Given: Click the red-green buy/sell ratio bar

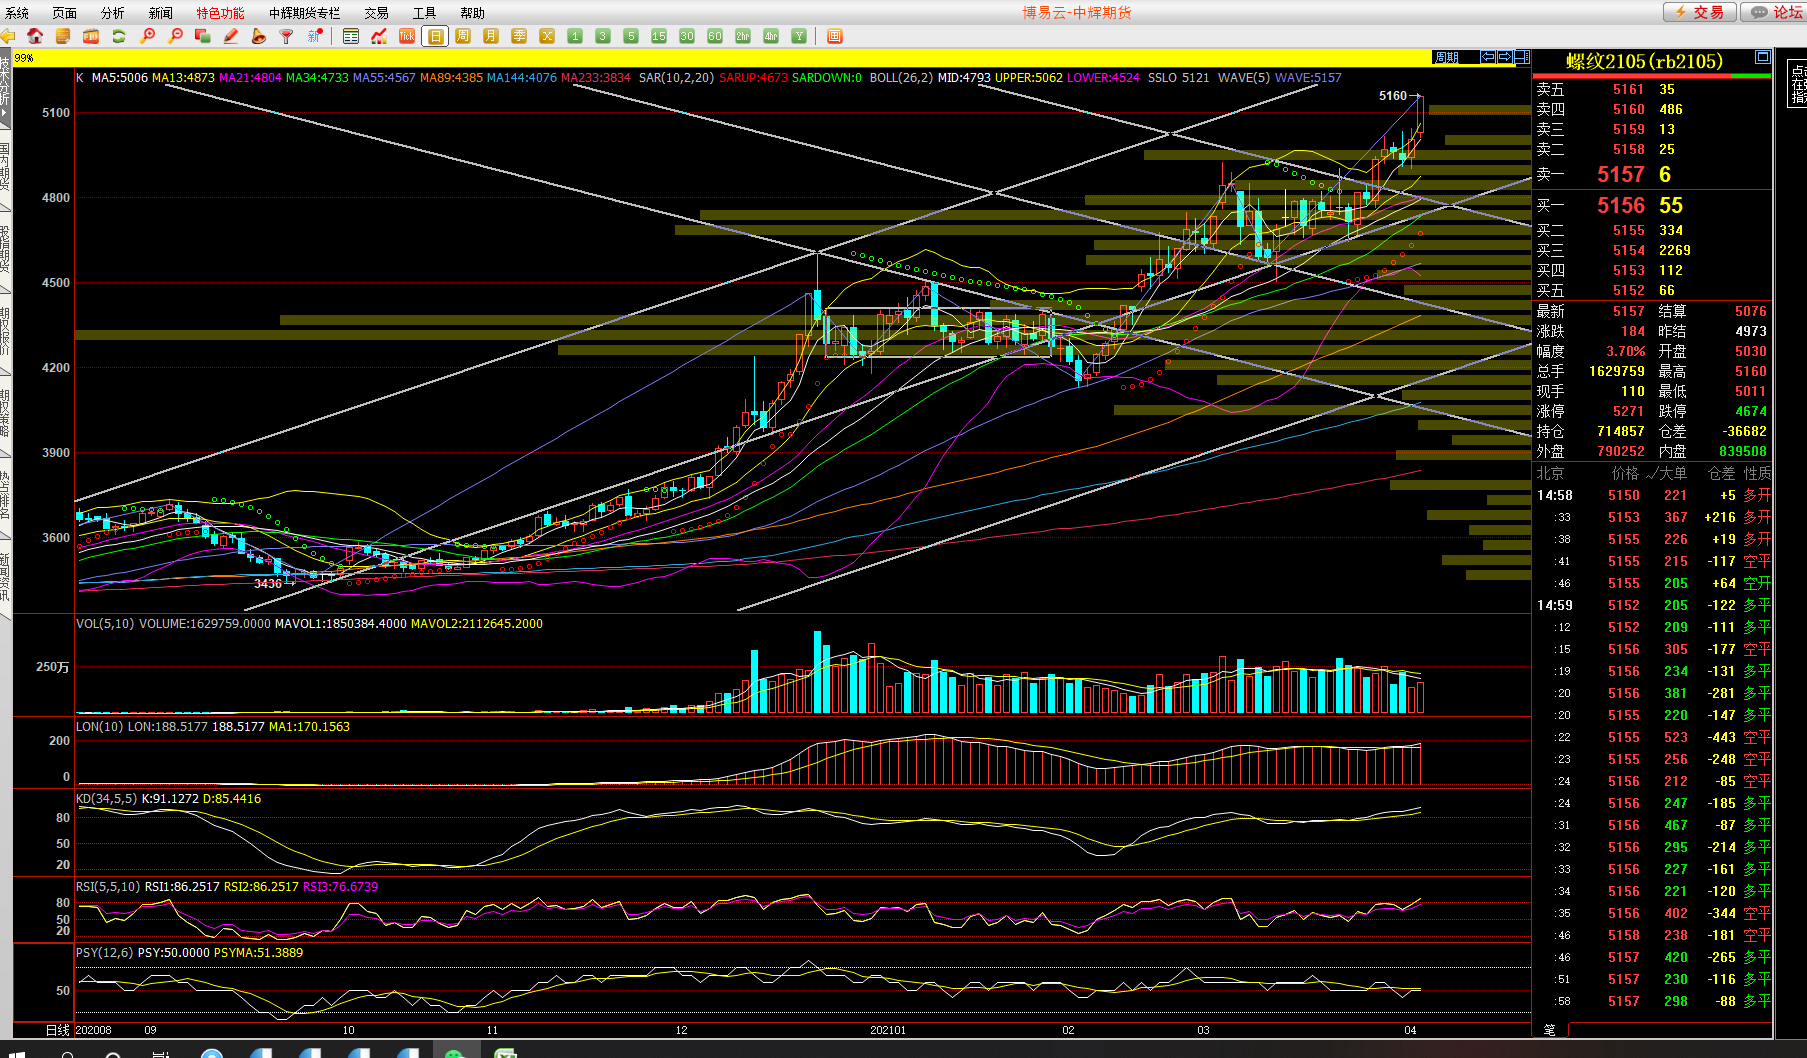Looking at the screenshot, I should pos(1651,75).
